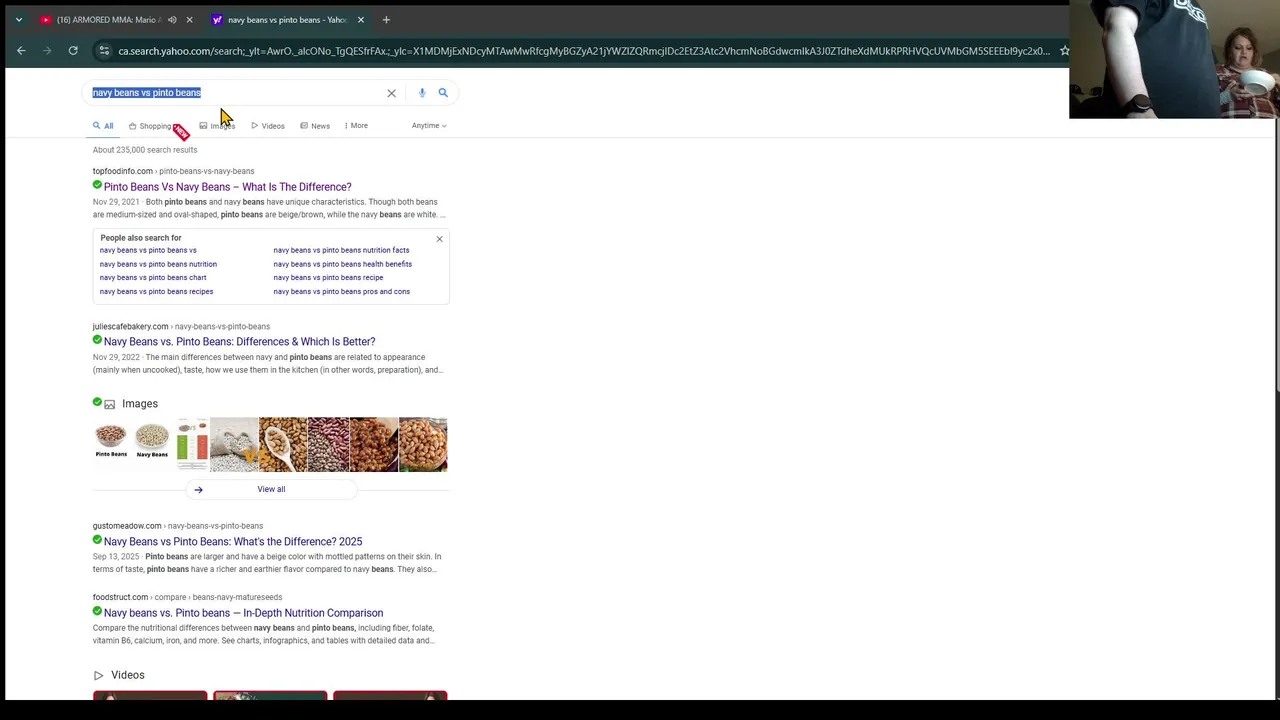Reload the current page
Image resolution: width=1280 pixels, height=720 pixels.
click(73, 51)
